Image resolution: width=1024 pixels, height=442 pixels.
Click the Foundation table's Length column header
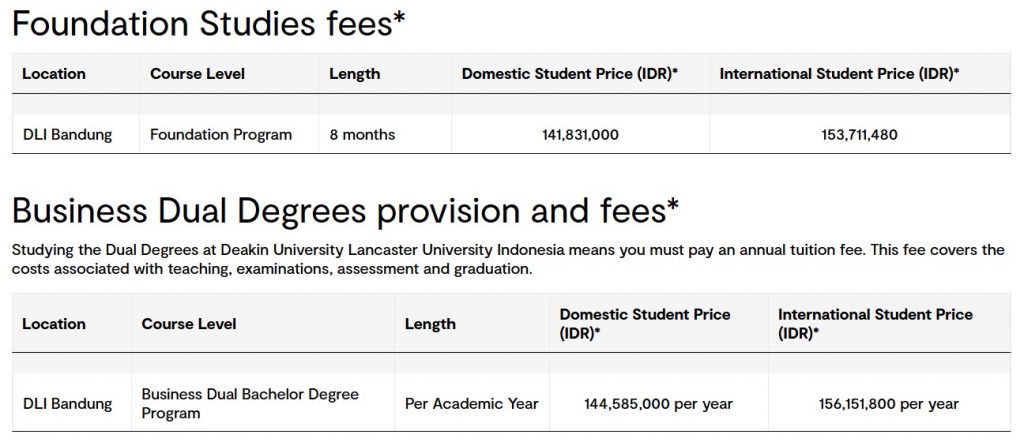[x=355, y=74]
